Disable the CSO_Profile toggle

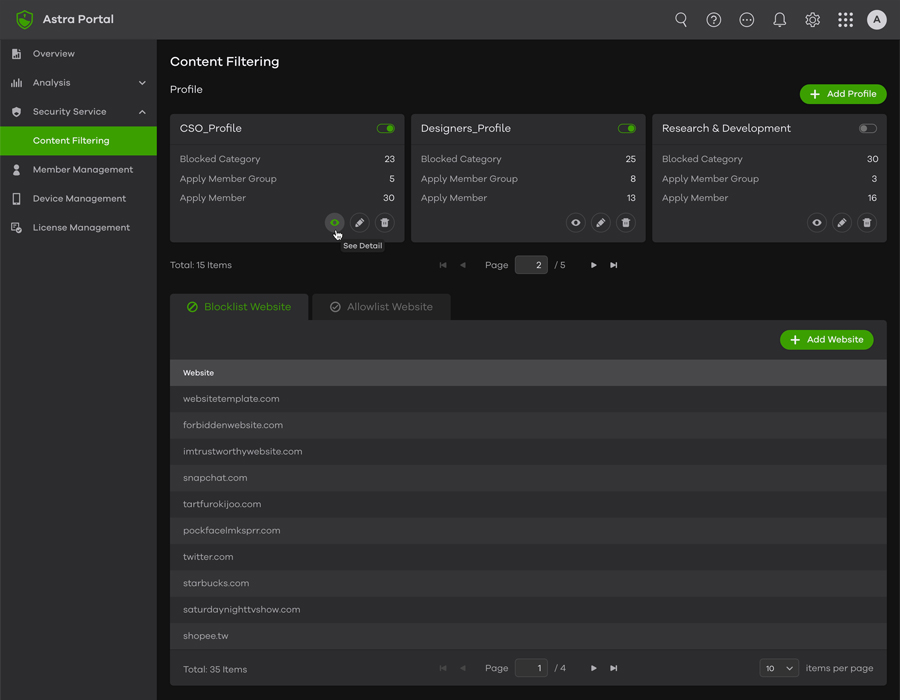(x=385, y=129)
